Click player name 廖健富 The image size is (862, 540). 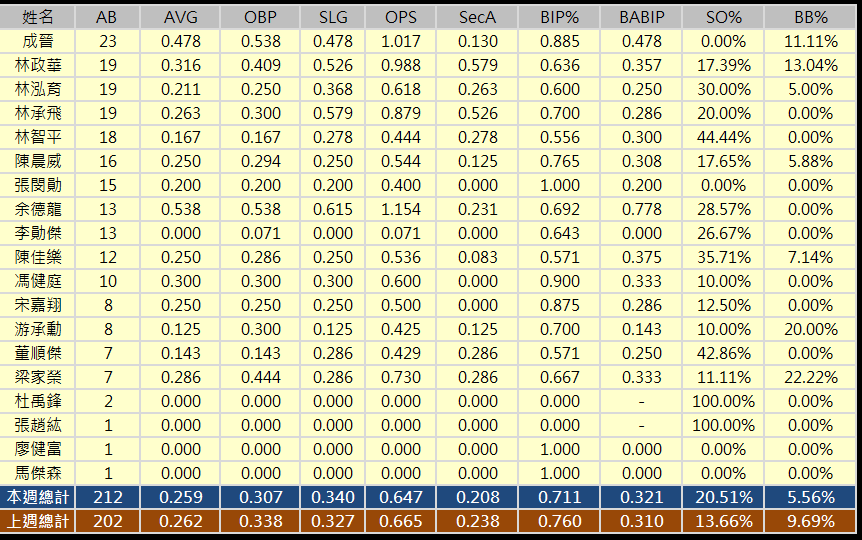pyautogui.click(x=38, y=449)
